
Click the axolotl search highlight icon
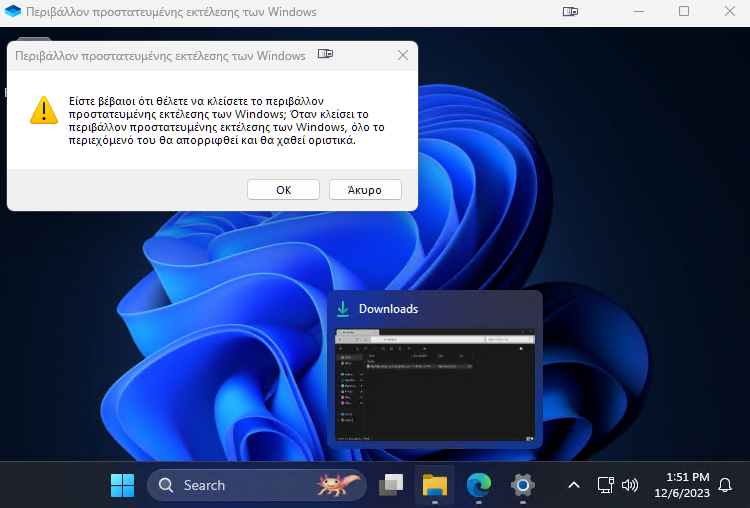pos(338,484)
